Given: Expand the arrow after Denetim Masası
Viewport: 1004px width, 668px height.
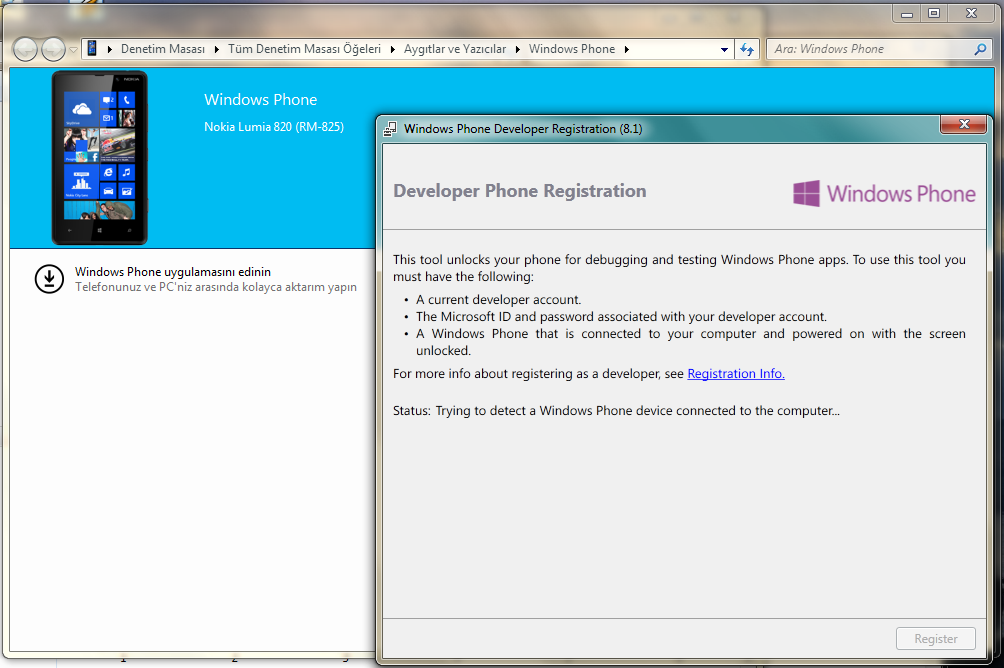Looking at the screenshot, I should click(216, 49).
